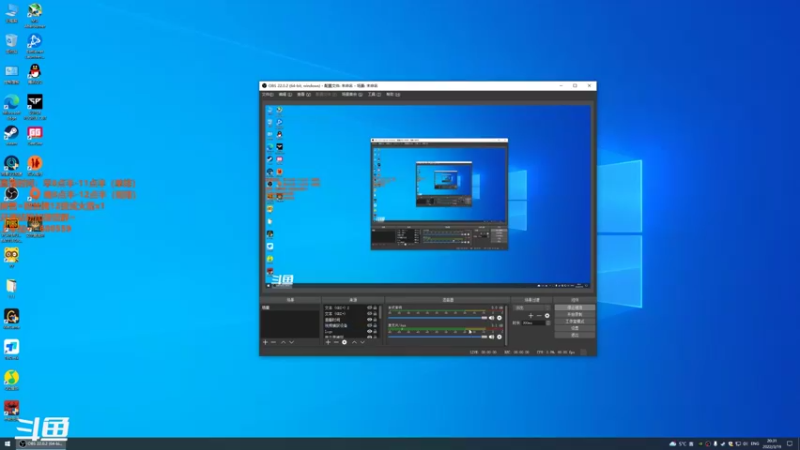Open the This PC desktop icon
The image size is (800, 450).
11,10
